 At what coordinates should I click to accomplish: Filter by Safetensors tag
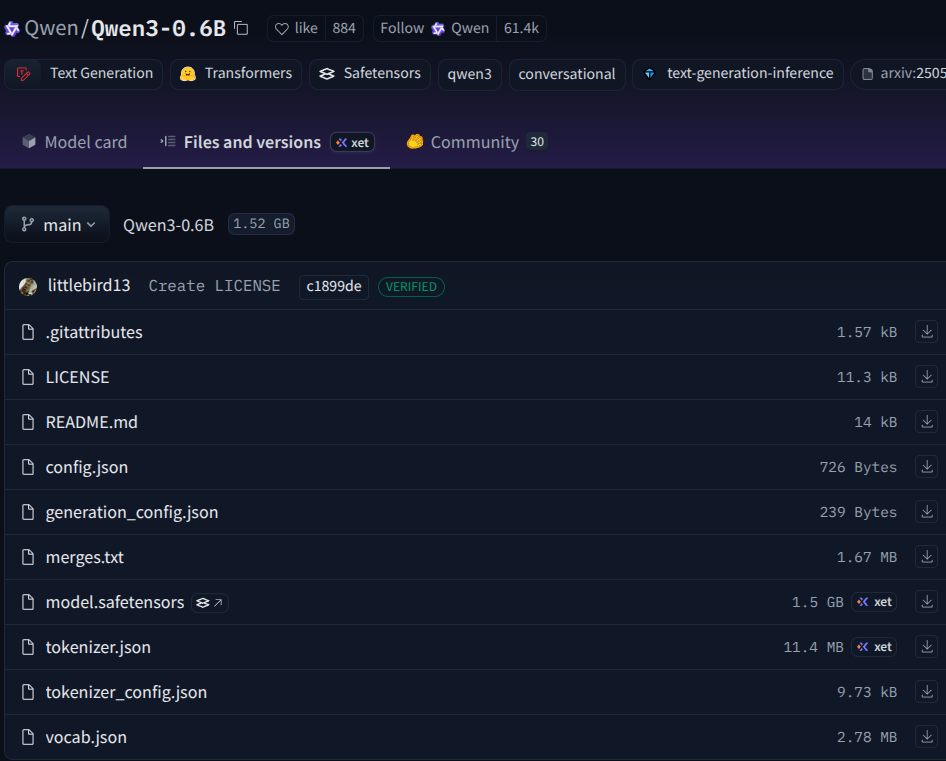click(x=370, y=74)
